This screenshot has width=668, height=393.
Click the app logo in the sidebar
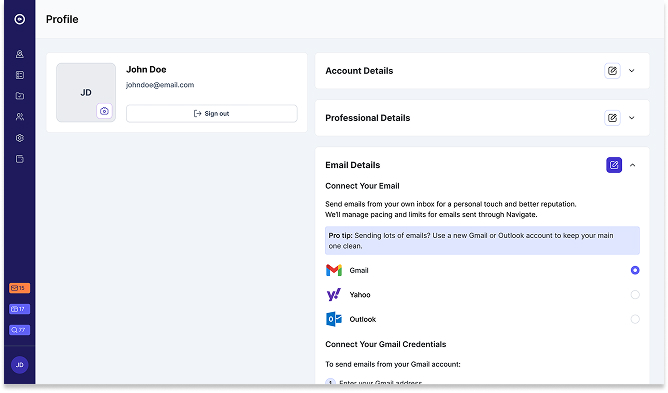(20, 19)
